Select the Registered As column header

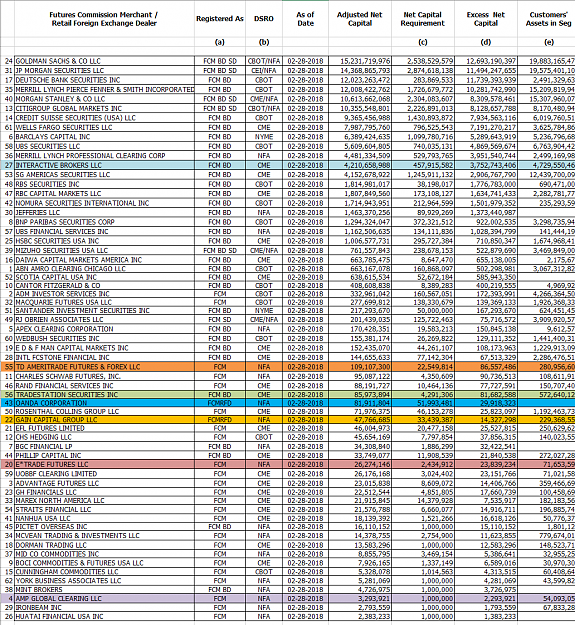click(220, 19)
